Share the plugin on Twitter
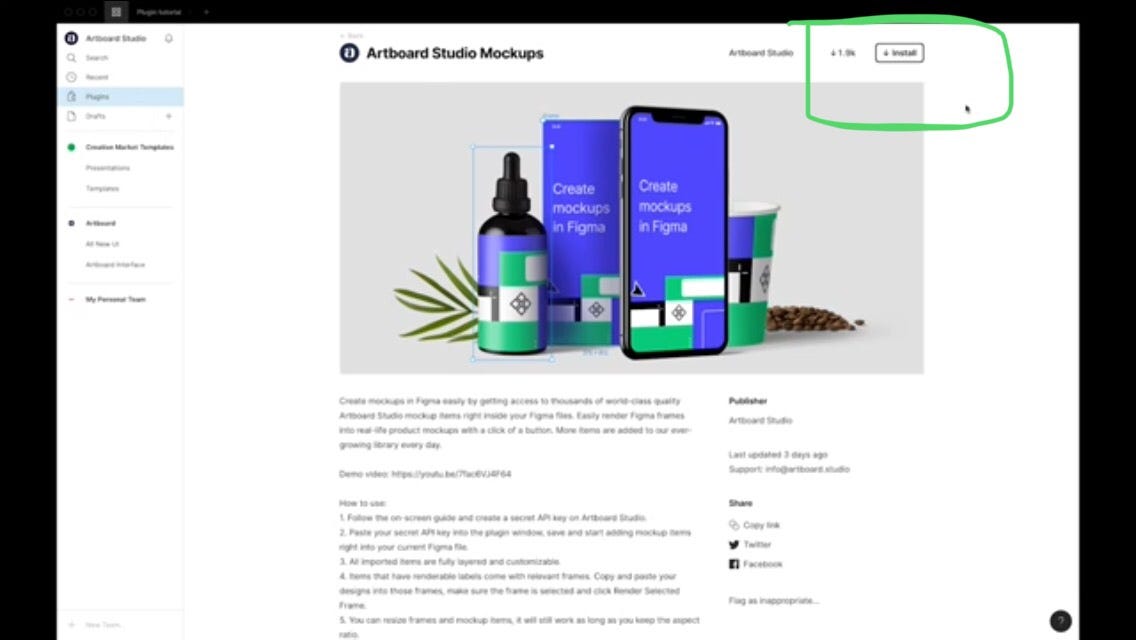This screenshot has width=1136, height=640. pos(750,544)
